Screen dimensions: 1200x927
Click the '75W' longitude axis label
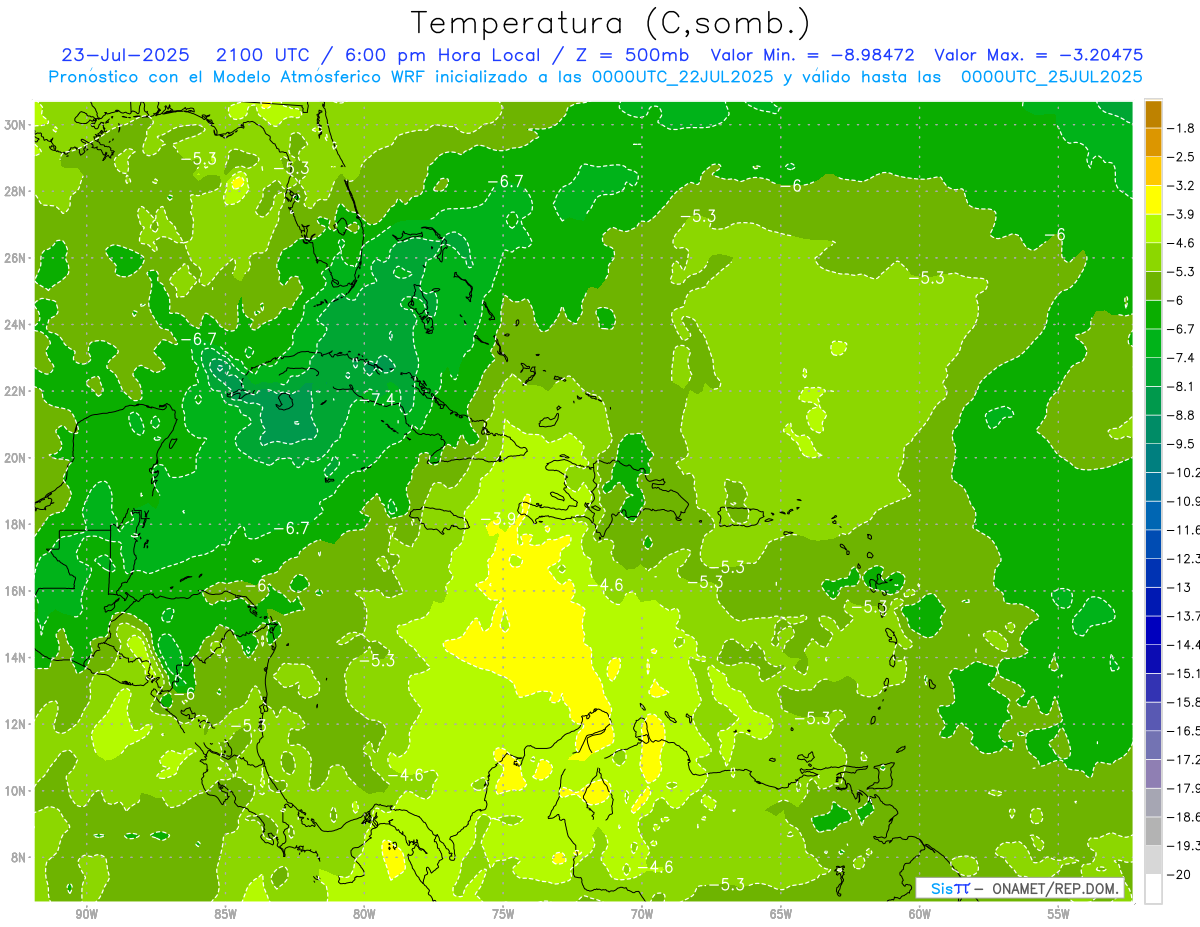click(503, 915)
